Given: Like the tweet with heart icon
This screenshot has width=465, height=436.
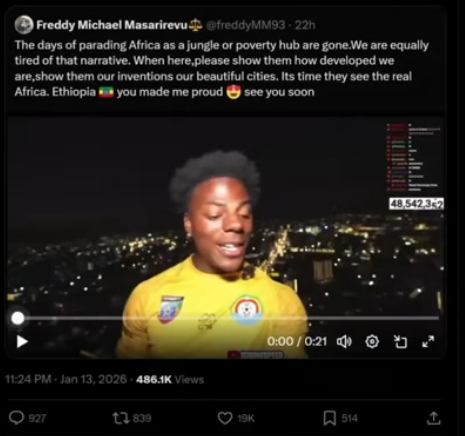Looking at the screenshot, I should click(225, 418).
